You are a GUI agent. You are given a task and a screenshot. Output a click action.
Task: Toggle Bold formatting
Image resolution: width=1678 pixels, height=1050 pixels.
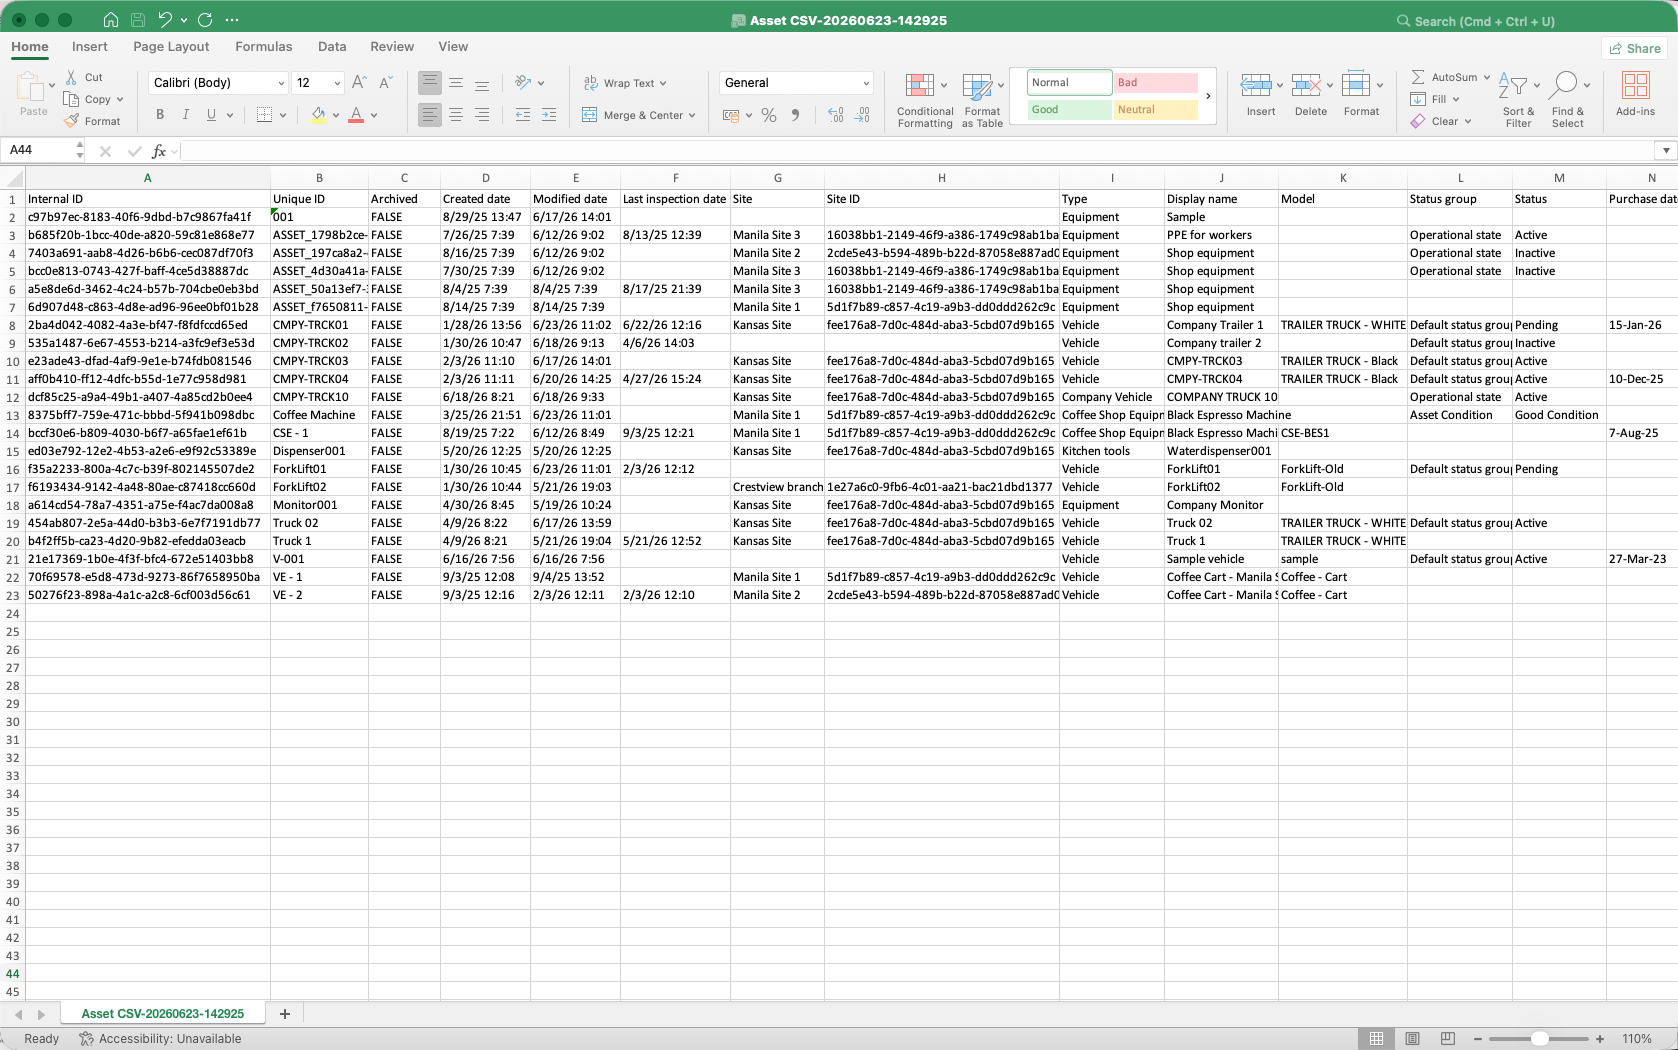160,115
